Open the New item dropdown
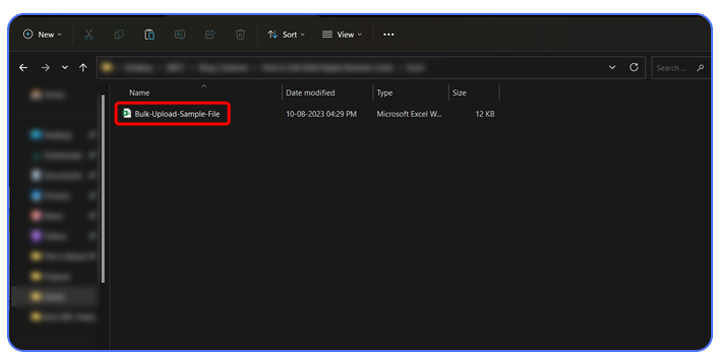Screen dimensions: 720x364 [x=42, y=34]
